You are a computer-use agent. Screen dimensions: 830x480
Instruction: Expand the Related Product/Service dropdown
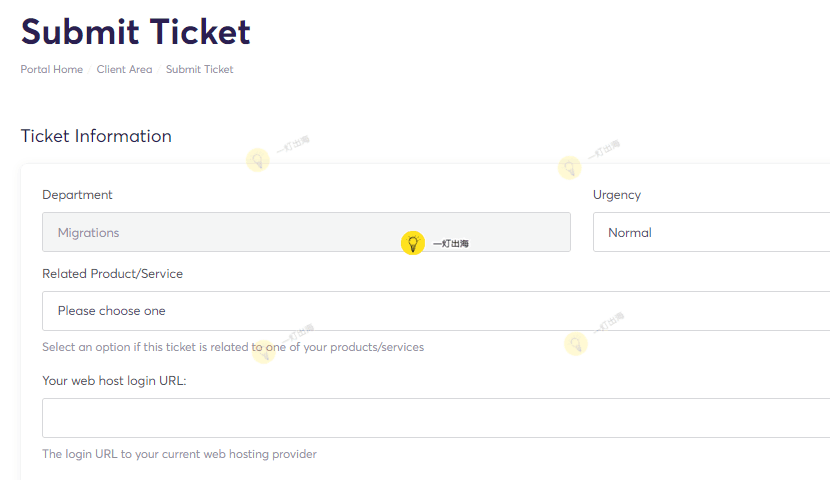[436, 311]
